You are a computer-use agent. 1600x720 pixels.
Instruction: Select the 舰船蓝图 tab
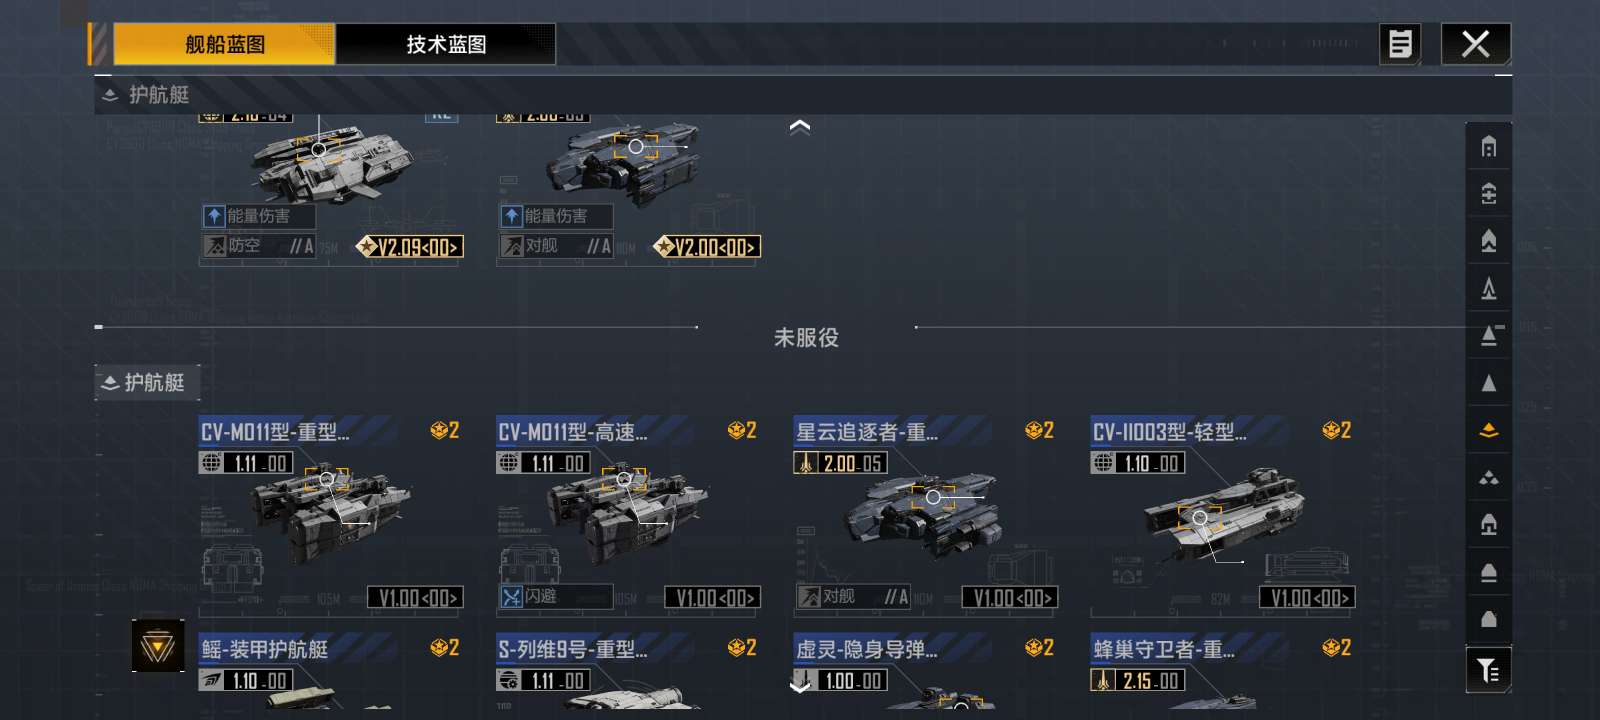click(224, 44)
